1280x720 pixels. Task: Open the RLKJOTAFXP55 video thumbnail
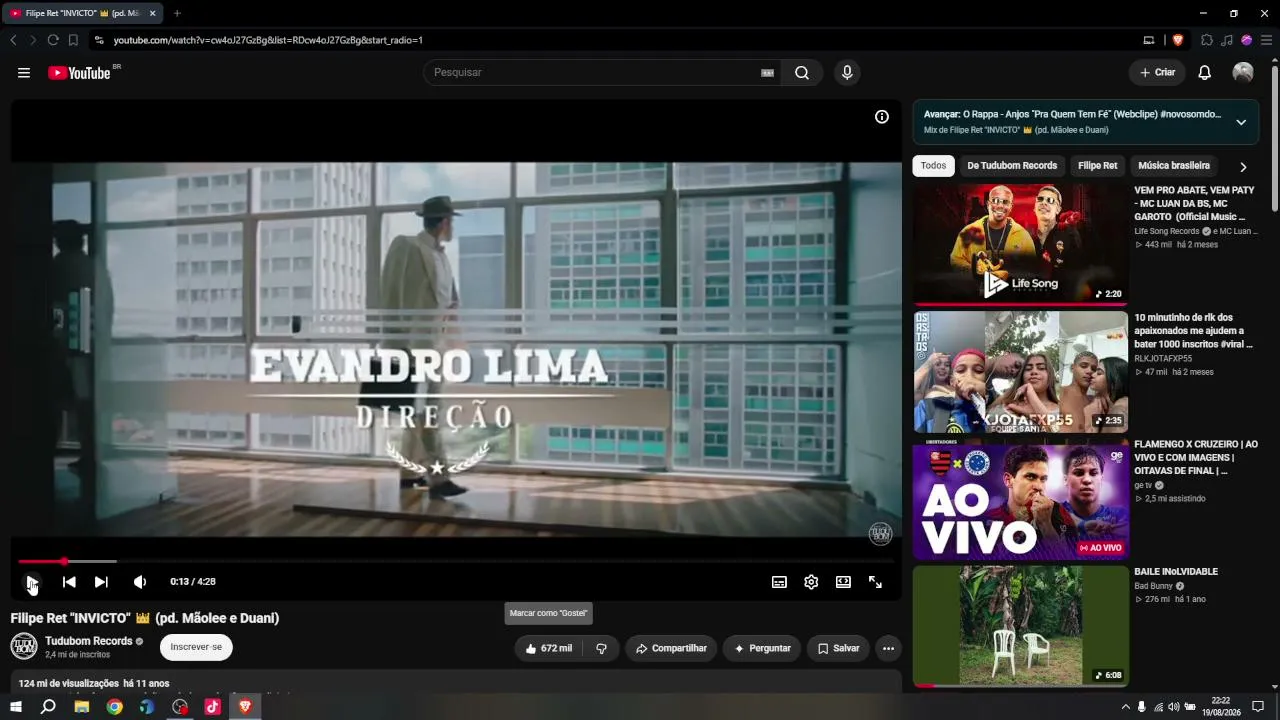pos(1020,371)
